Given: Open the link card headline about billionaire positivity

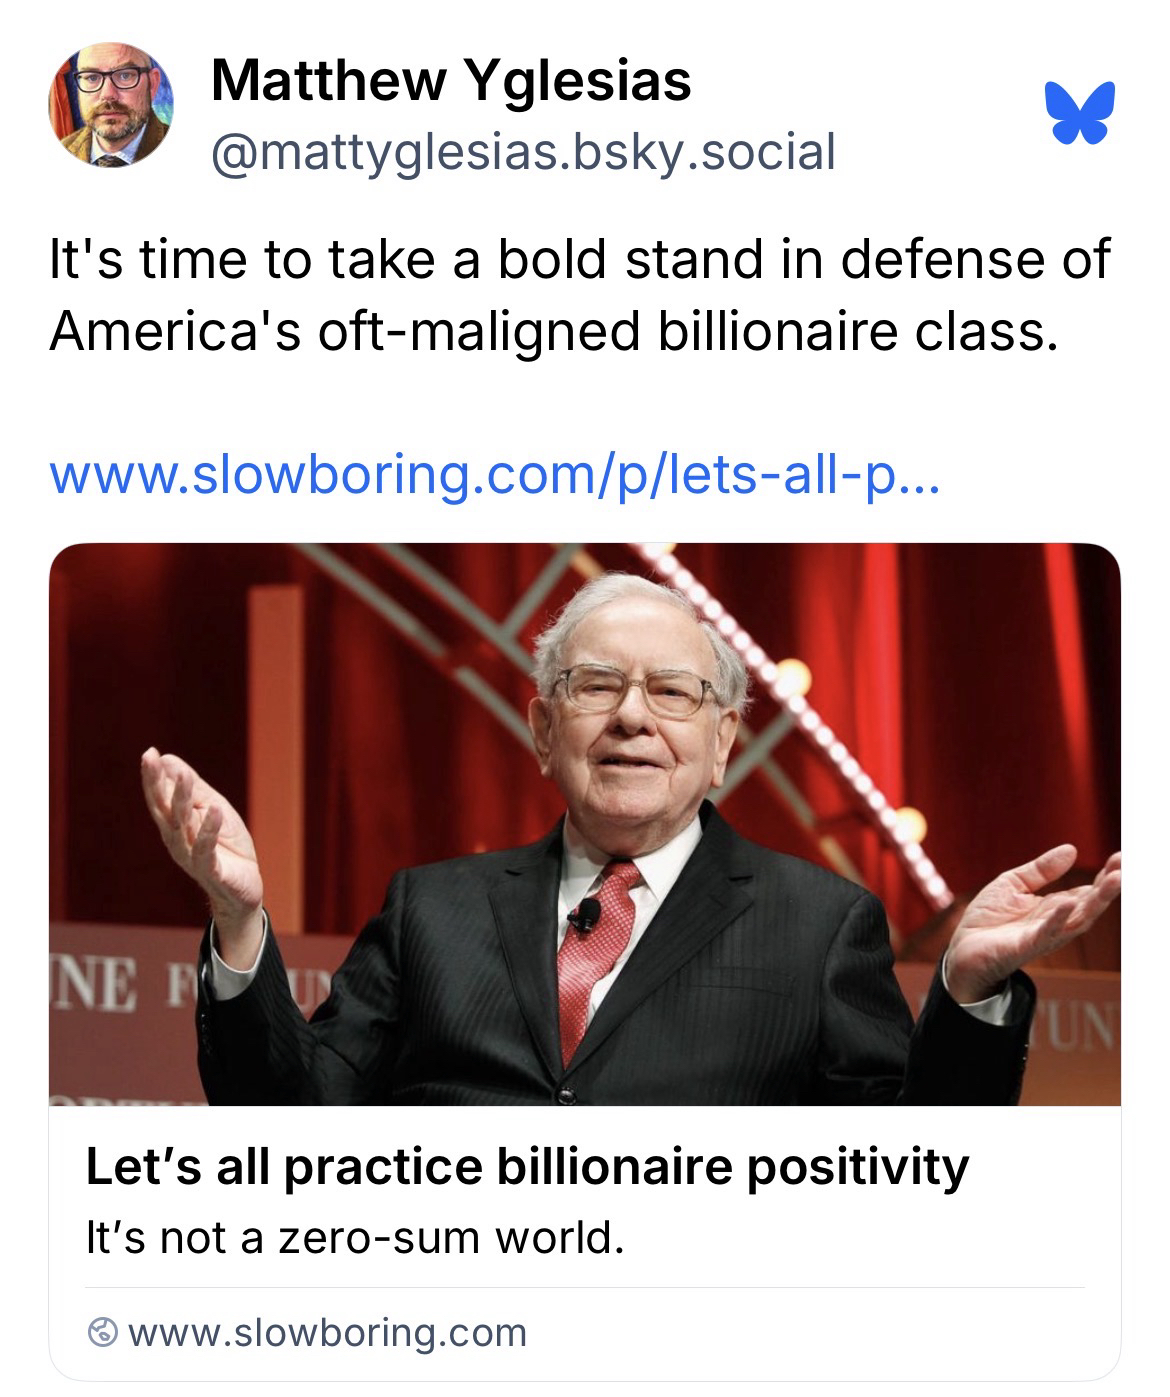Looking at the screenshot, I should [527, 1167].
